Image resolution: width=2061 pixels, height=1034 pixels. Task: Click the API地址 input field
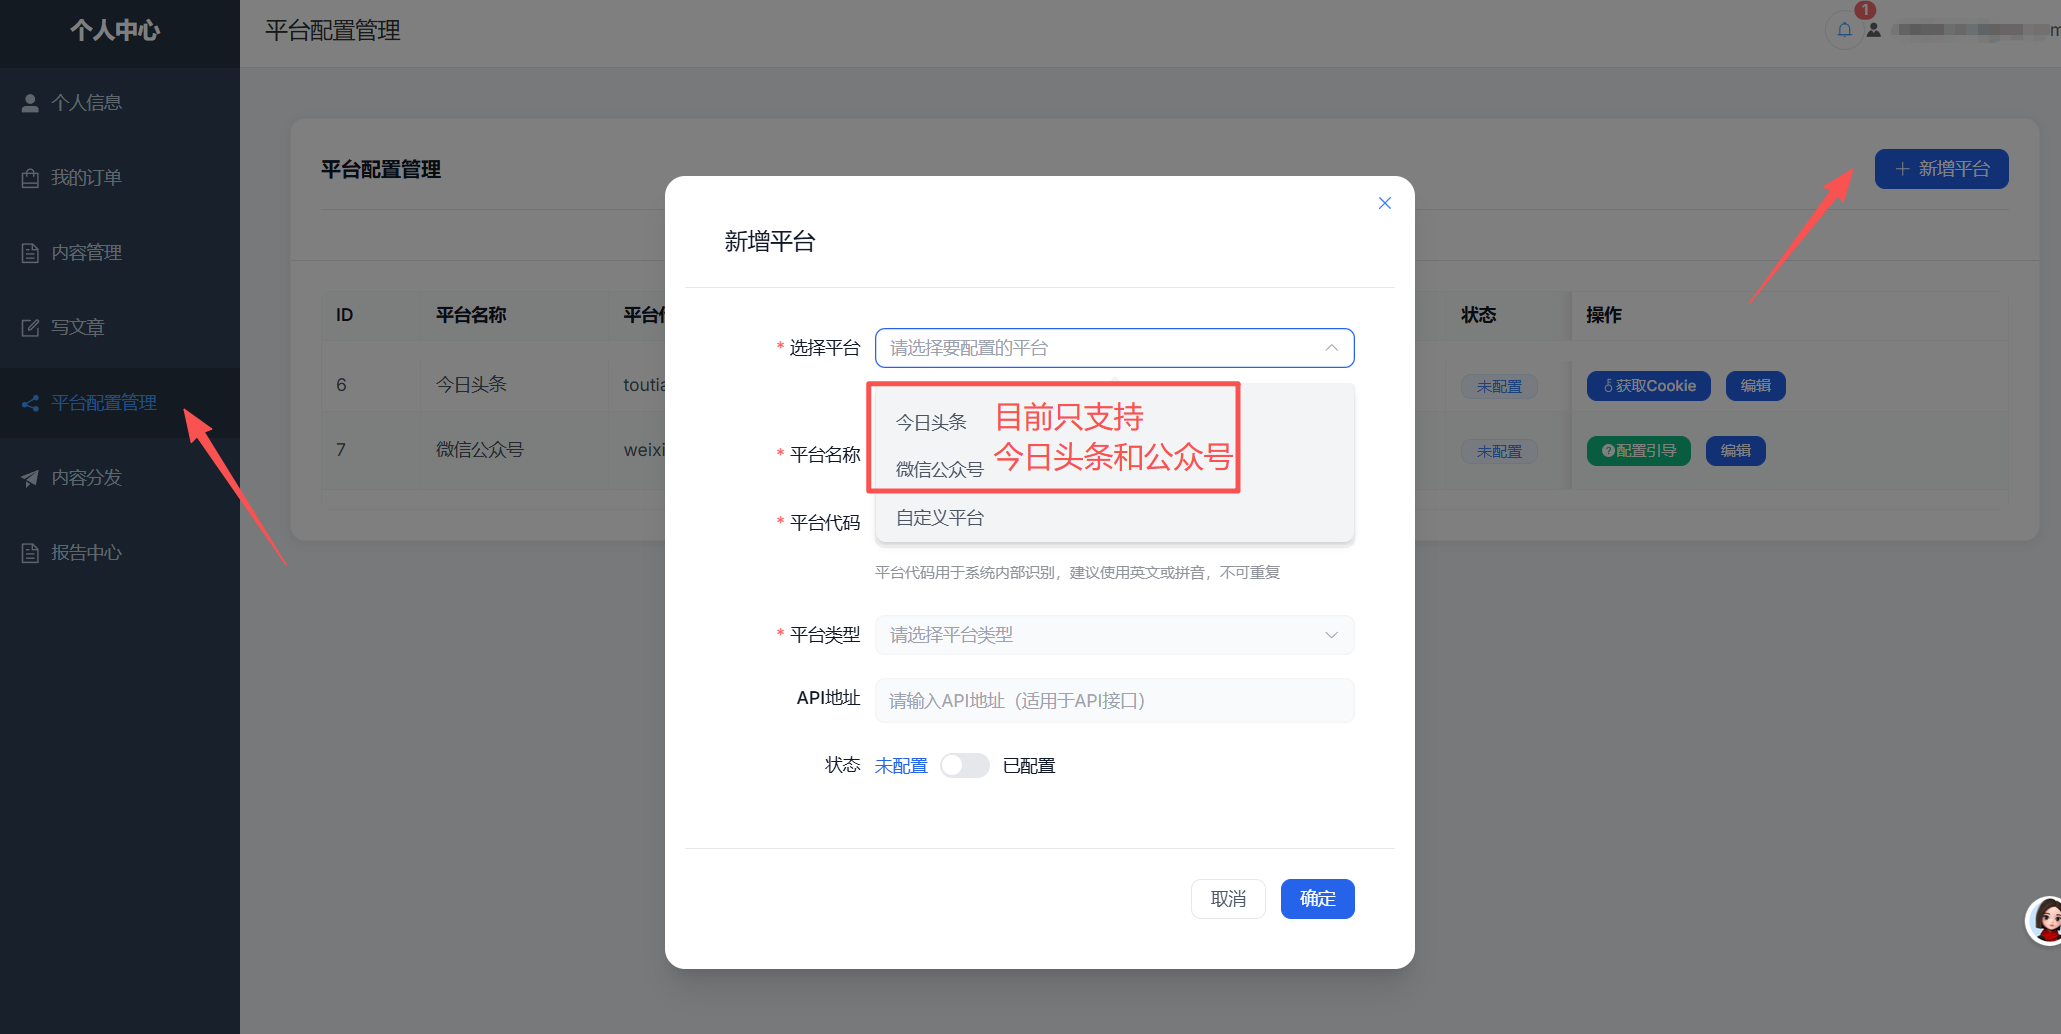[x=1115, y=700]
